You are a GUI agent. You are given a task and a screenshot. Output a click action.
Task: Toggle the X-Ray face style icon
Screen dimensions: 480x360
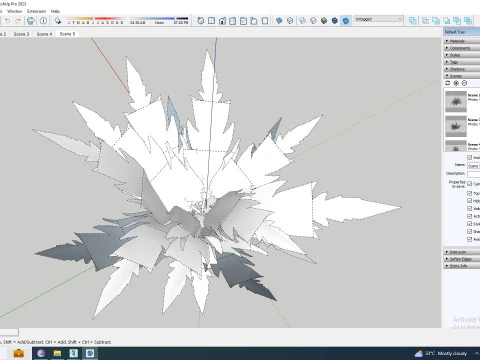pos(279,21)
